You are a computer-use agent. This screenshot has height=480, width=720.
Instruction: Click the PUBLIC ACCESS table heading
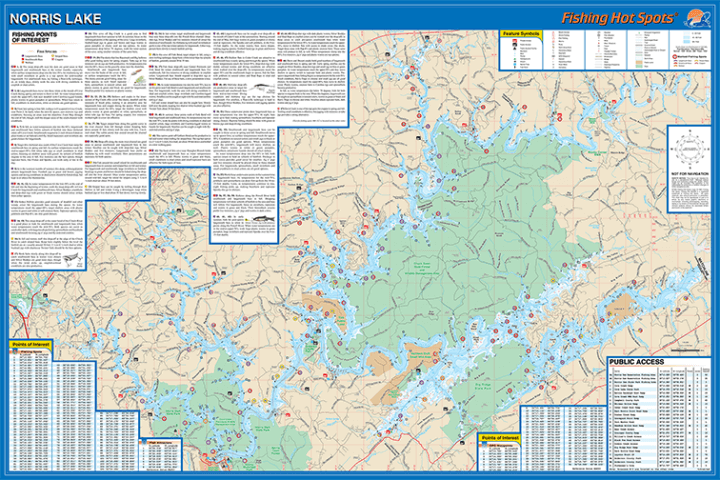tap(636, 362)
